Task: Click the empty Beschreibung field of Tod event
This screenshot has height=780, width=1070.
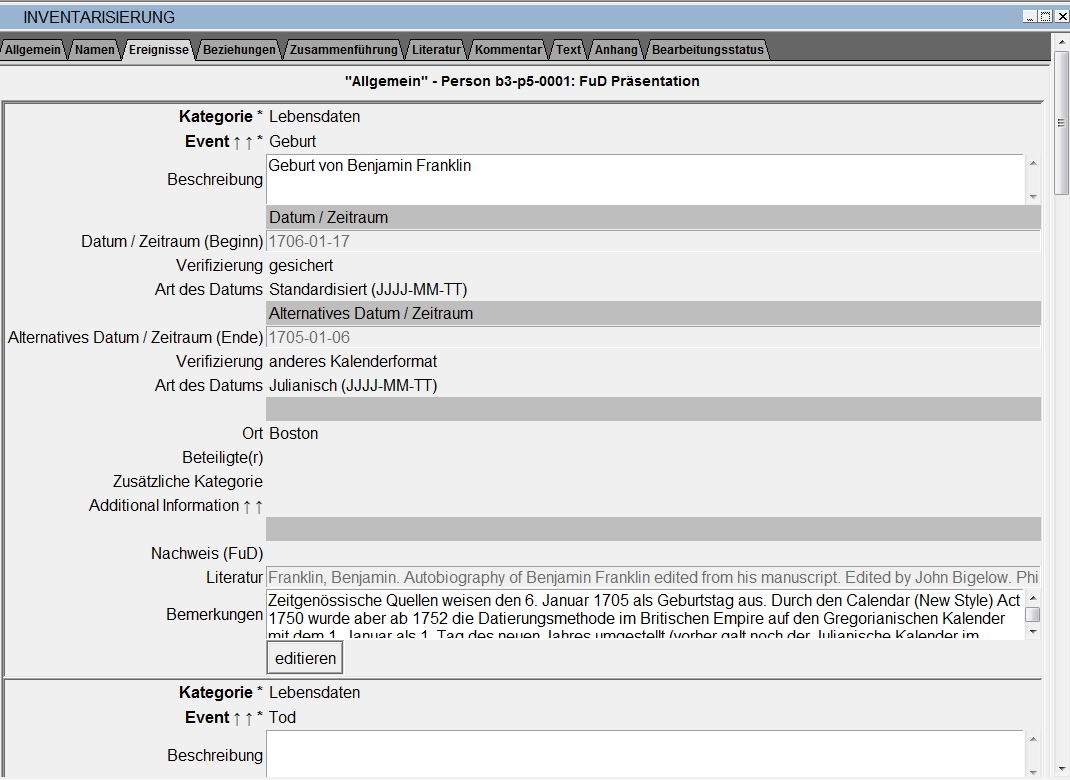Action: [645, 754]
